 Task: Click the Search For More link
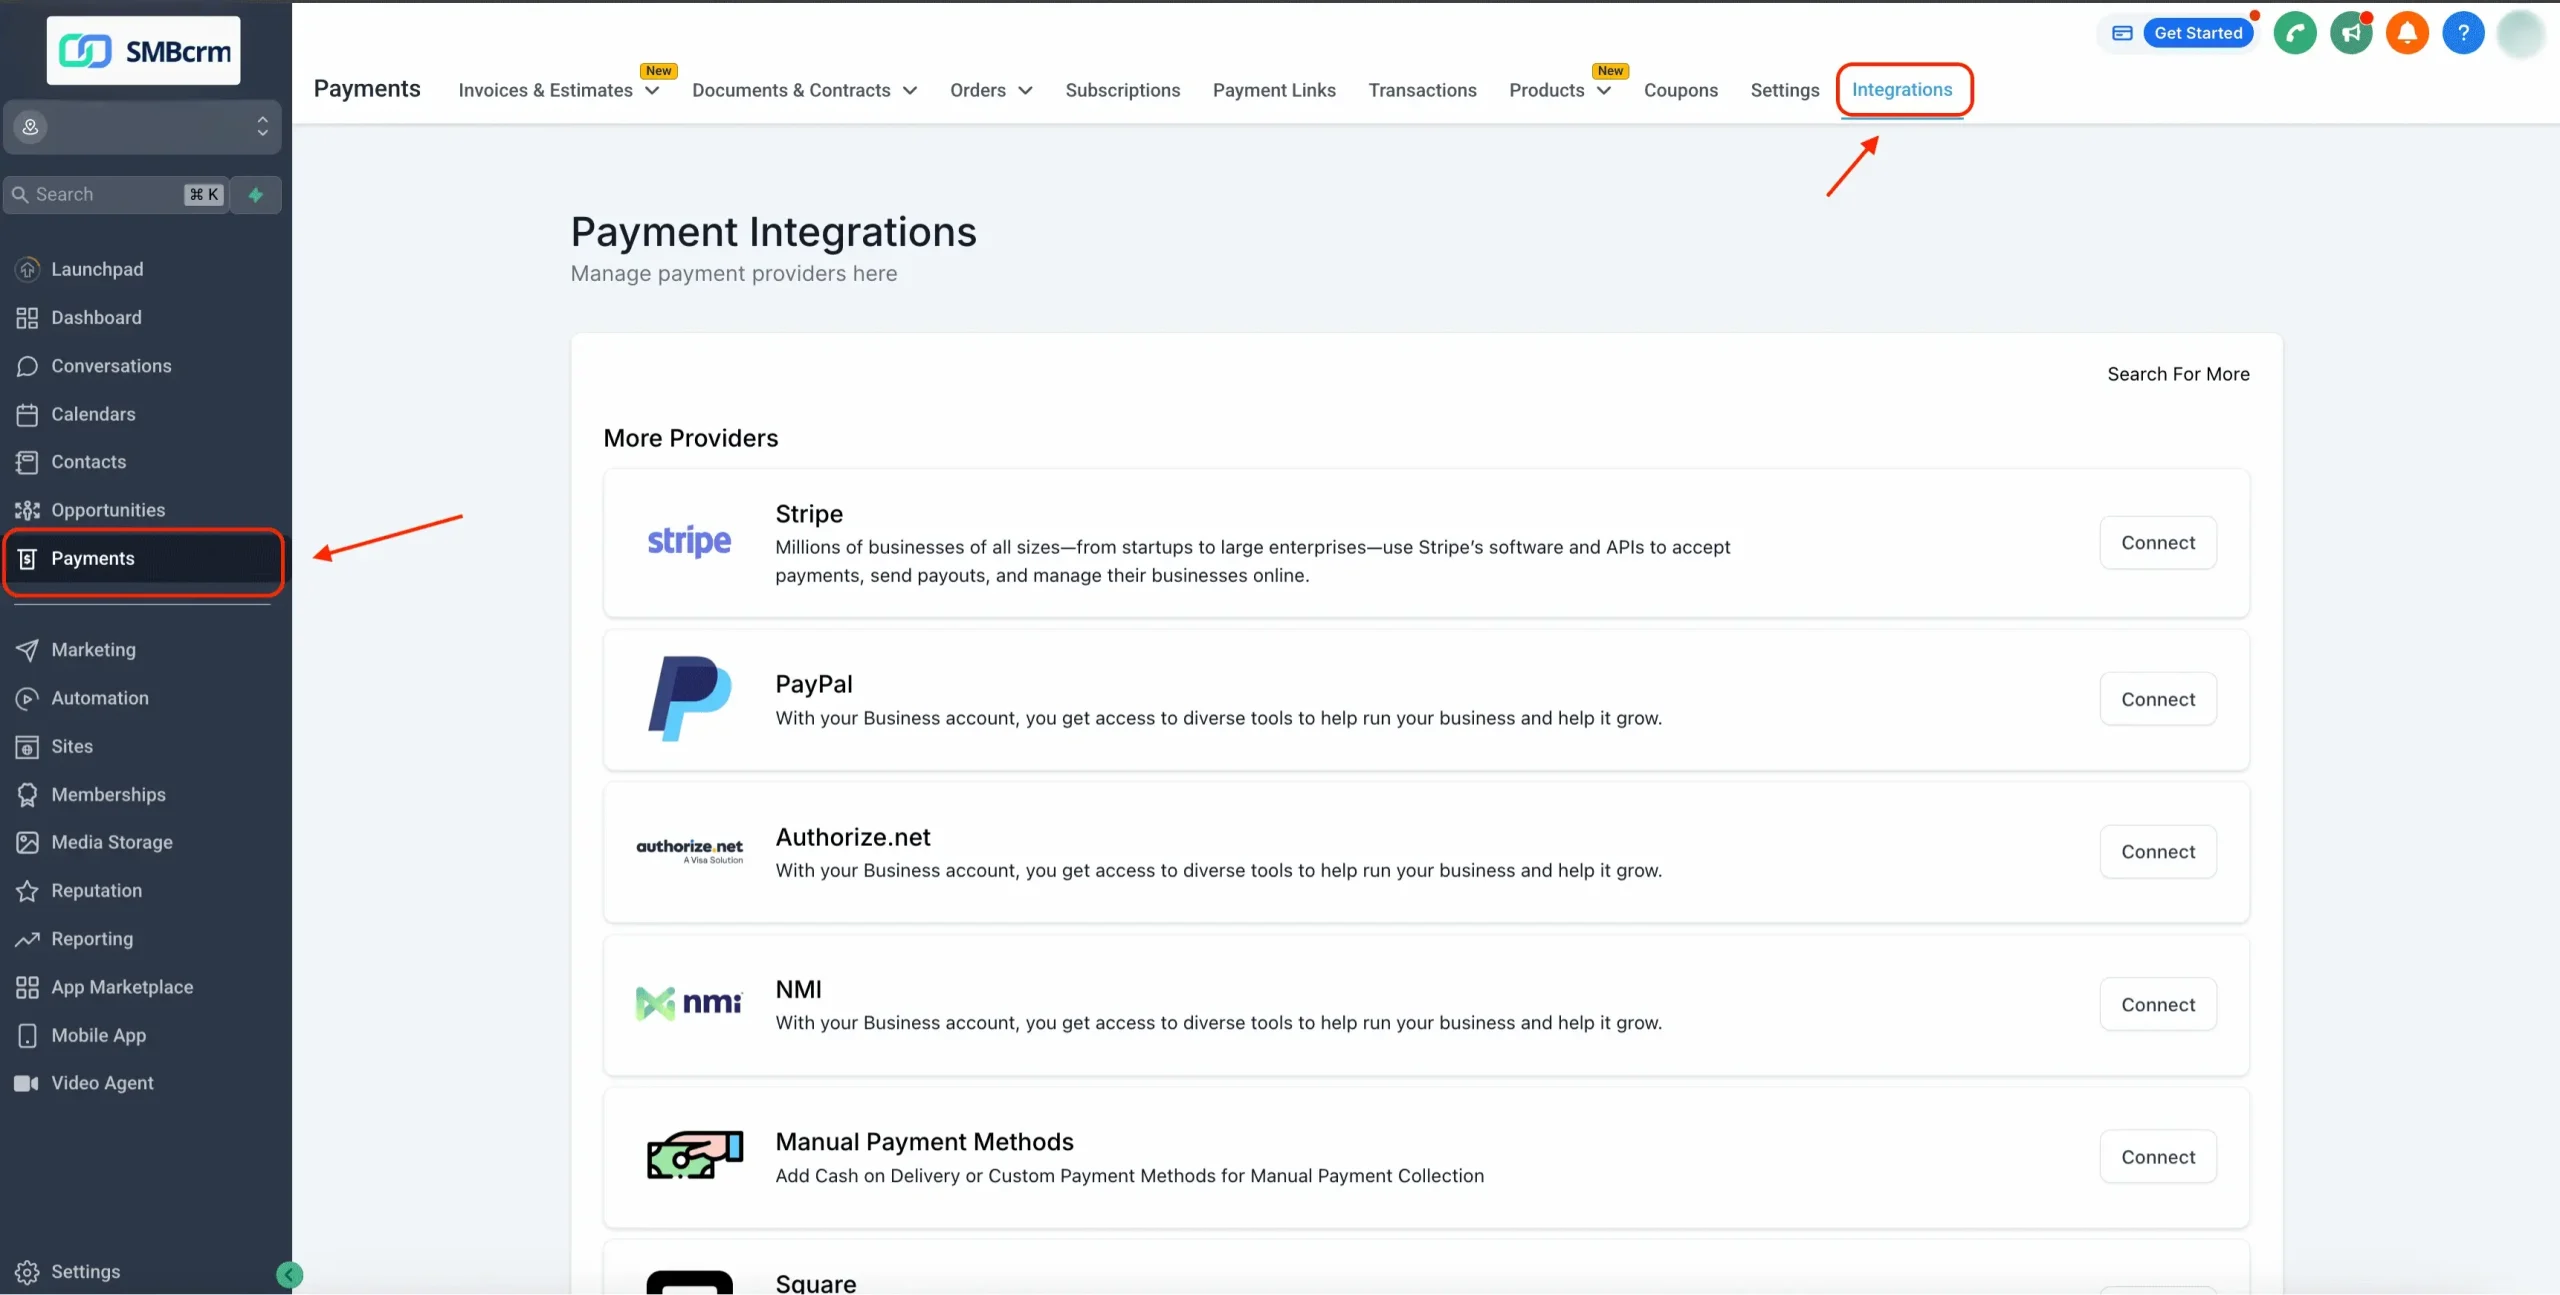coord(2178,374)
